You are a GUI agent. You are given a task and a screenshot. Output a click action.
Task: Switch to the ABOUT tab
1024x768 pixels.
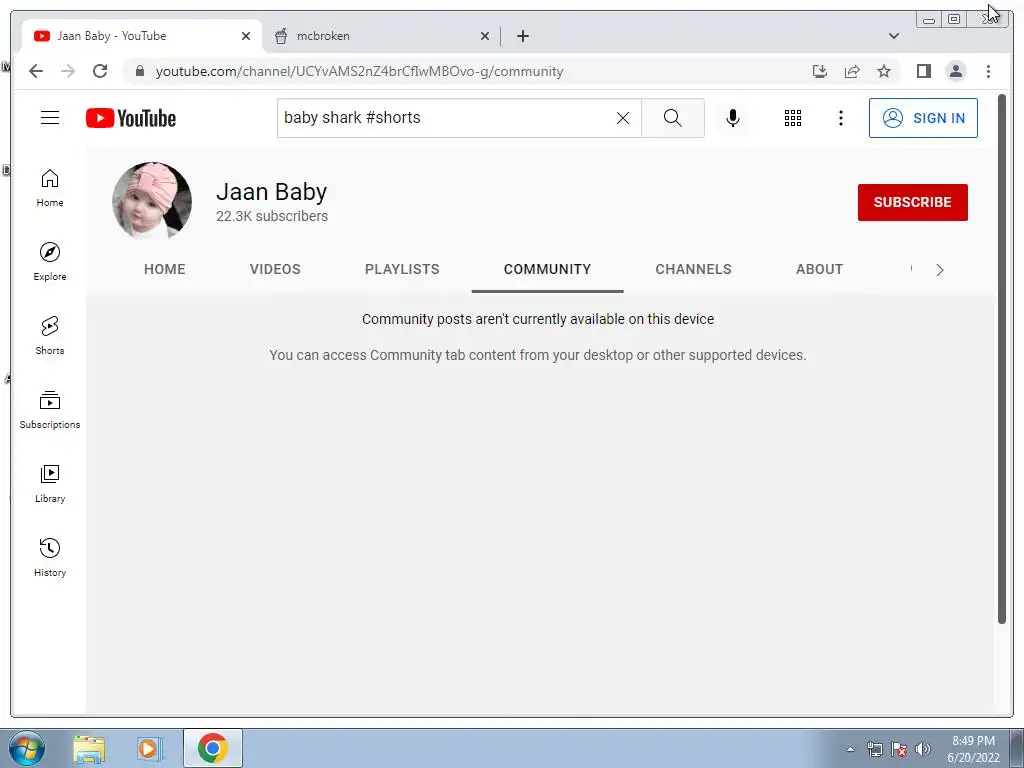coord(820,269)
